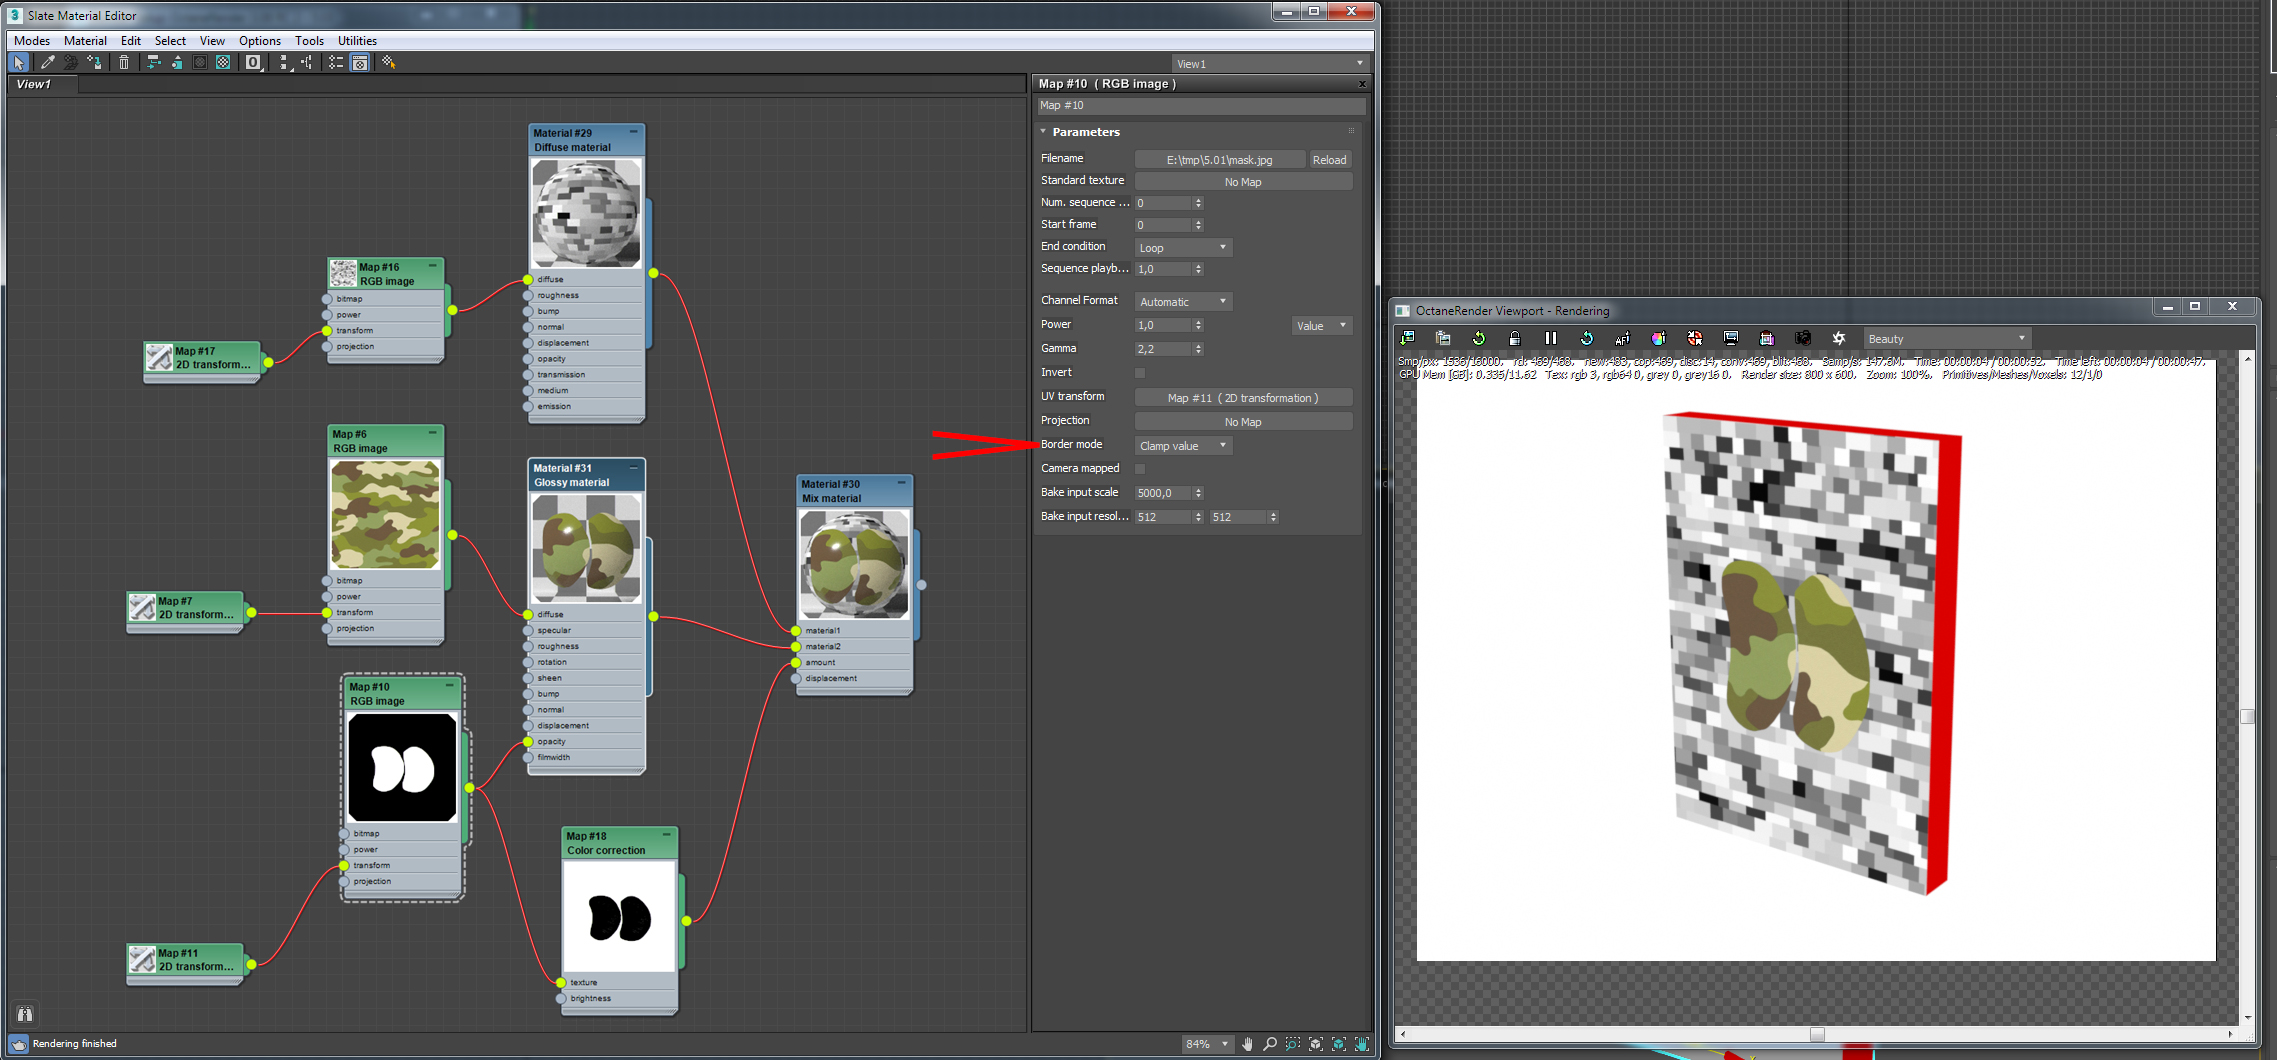This screenshot has width=2277, height=1060.
Task: Toggle Material ID channel zero button
Action: [253, 63]
